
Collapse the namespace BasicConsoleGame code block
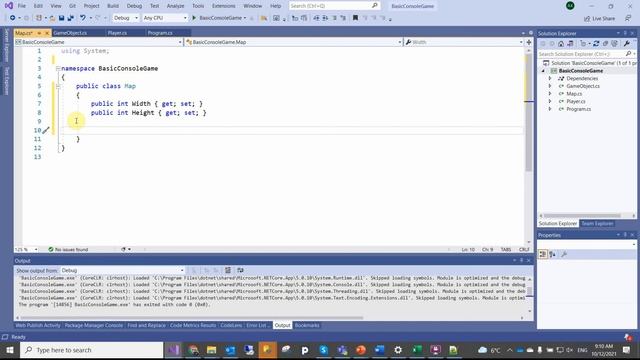coord(58,68)
